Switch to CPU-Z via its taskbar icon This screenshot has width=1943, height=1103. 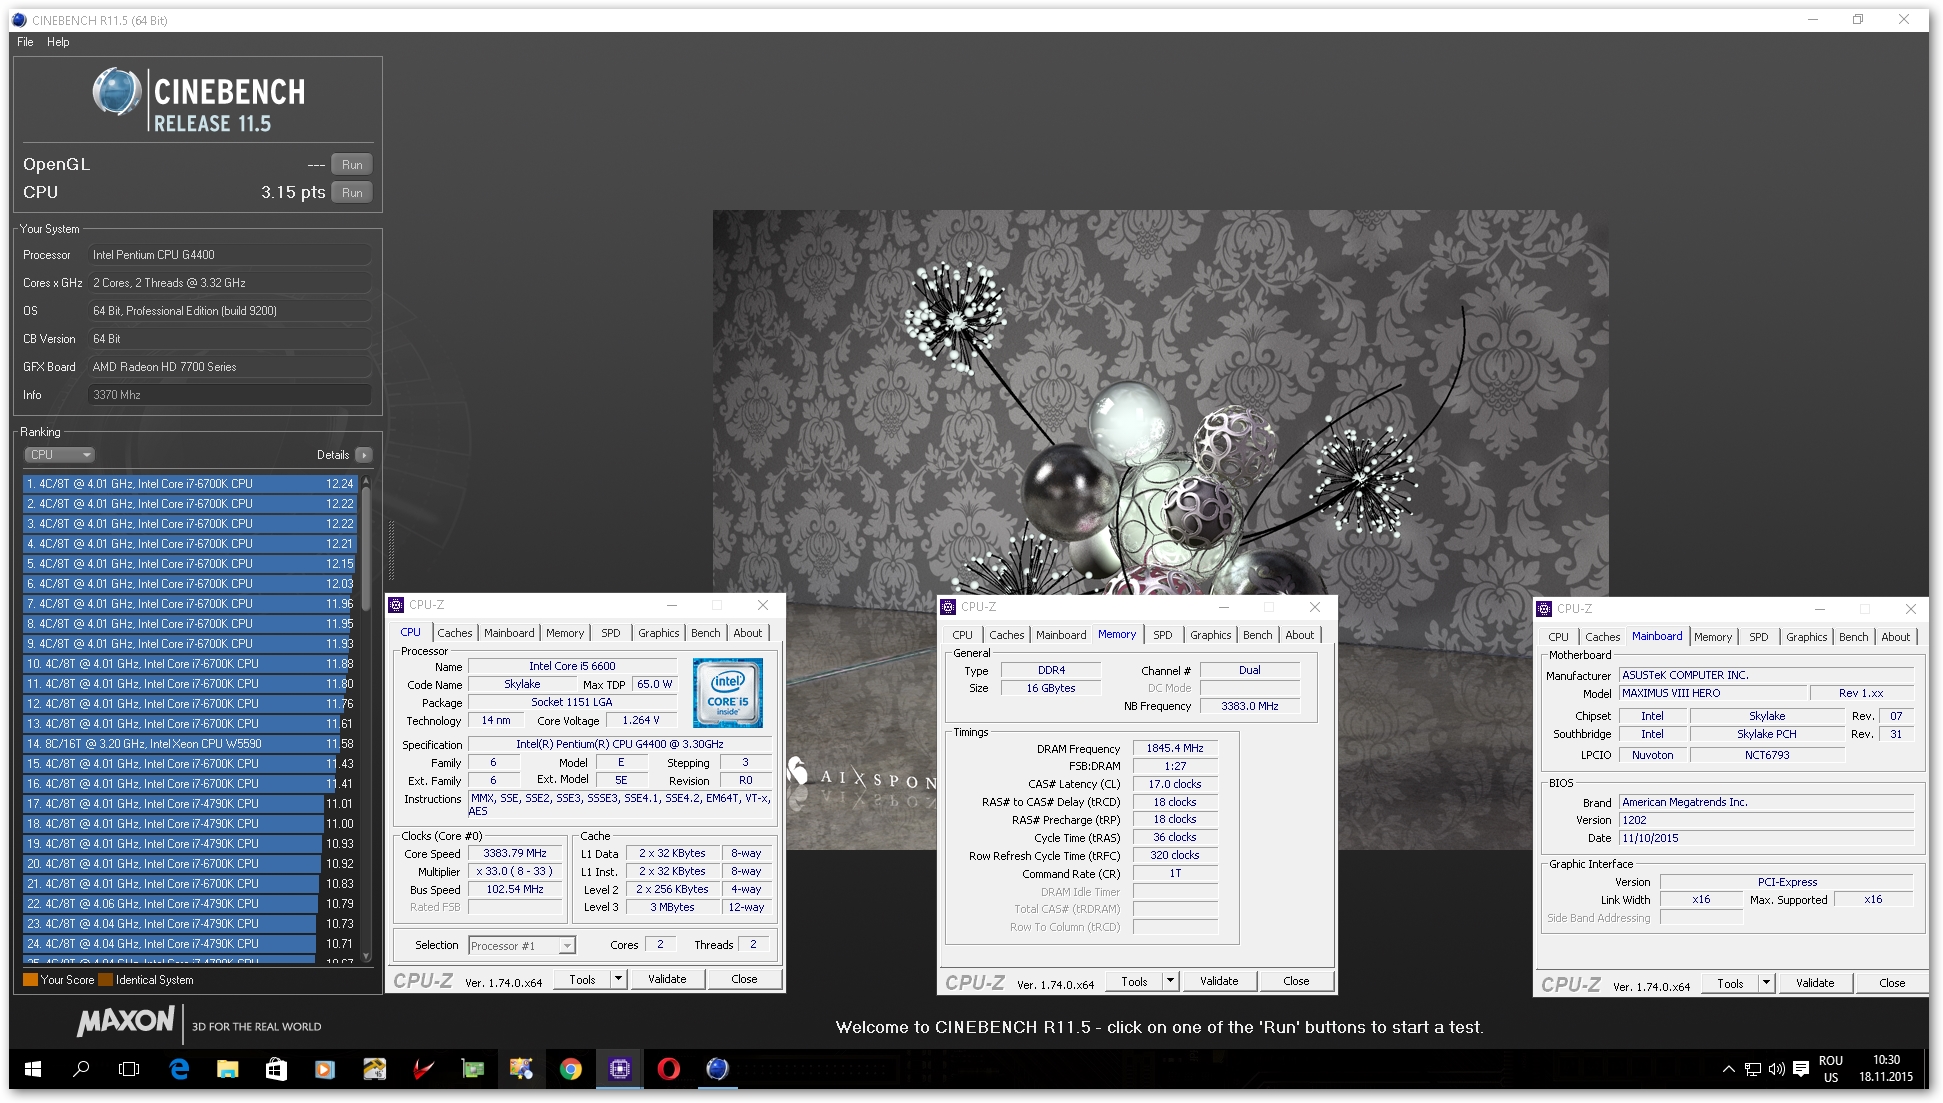tap(619, 1069)
